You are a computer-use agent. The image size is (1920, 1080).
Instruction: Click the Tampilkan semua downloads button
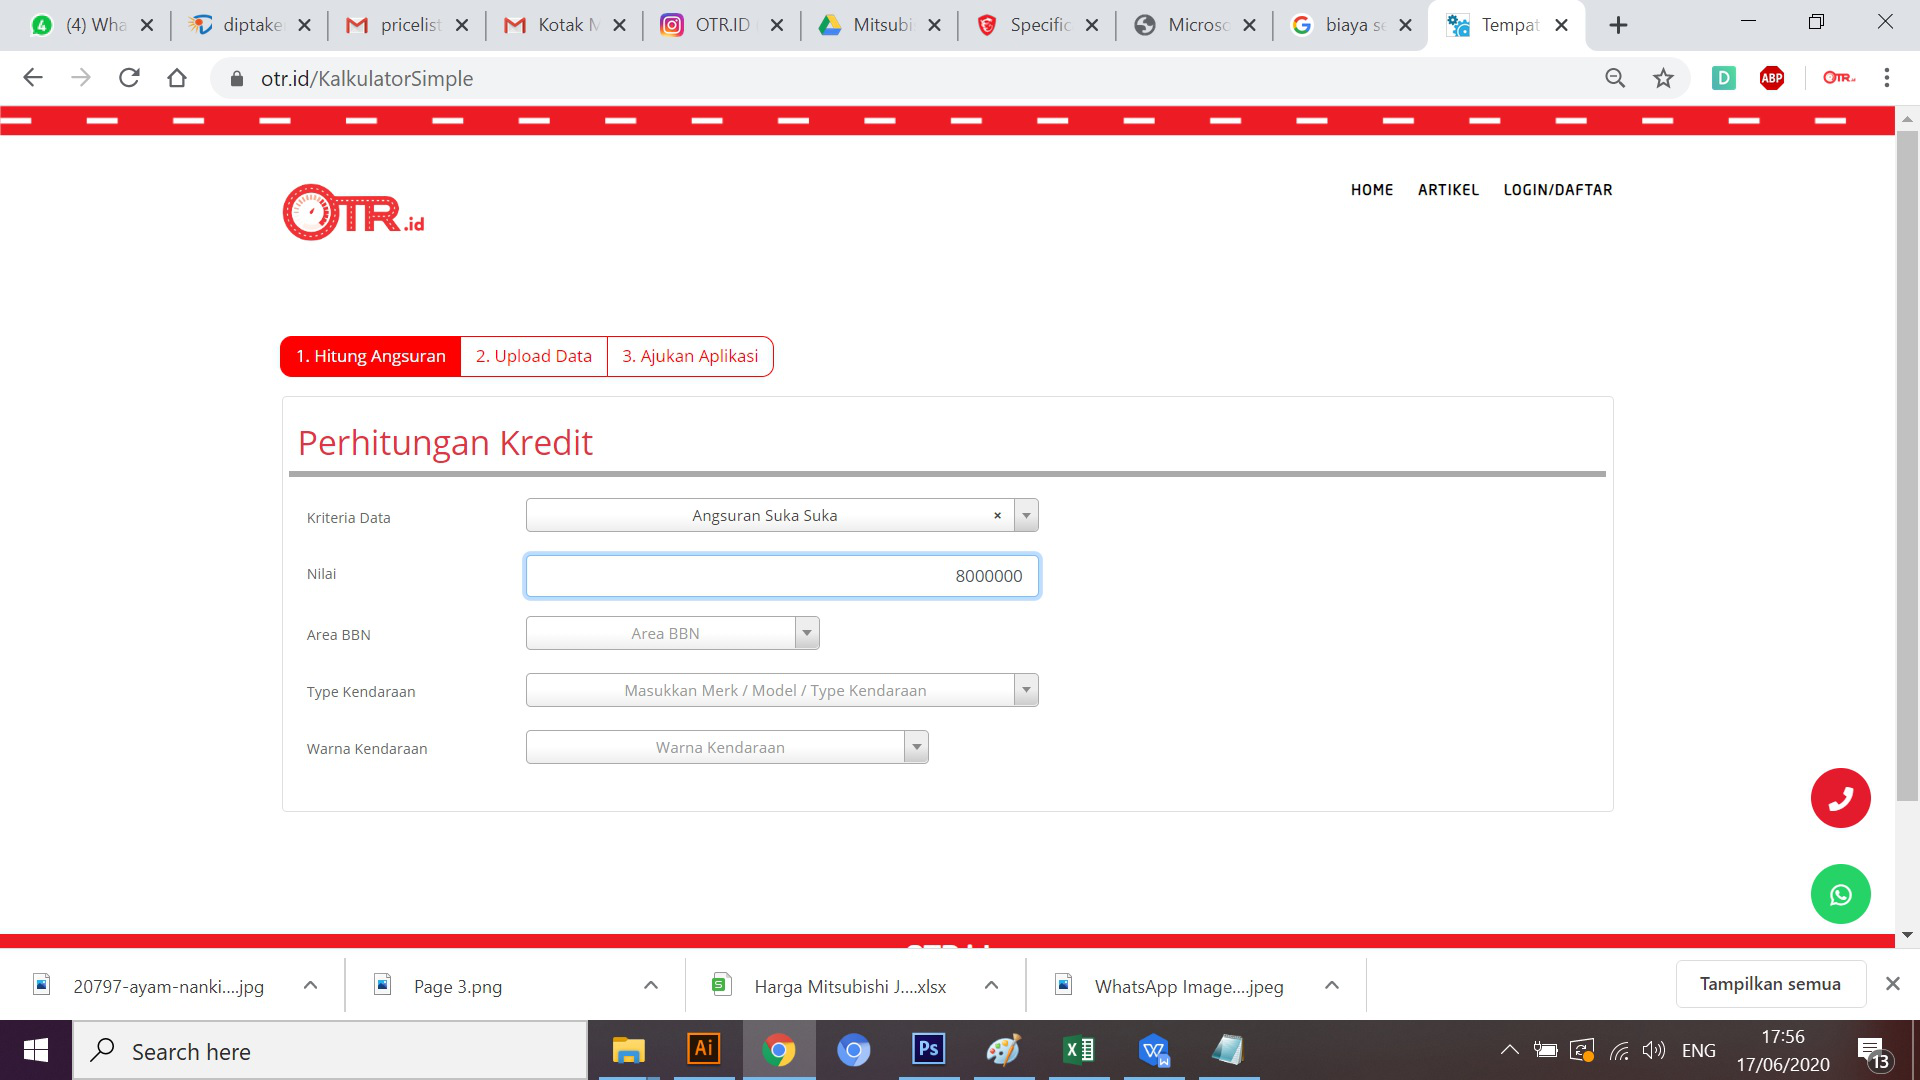pyautogui.click(x=1769, y=984)
